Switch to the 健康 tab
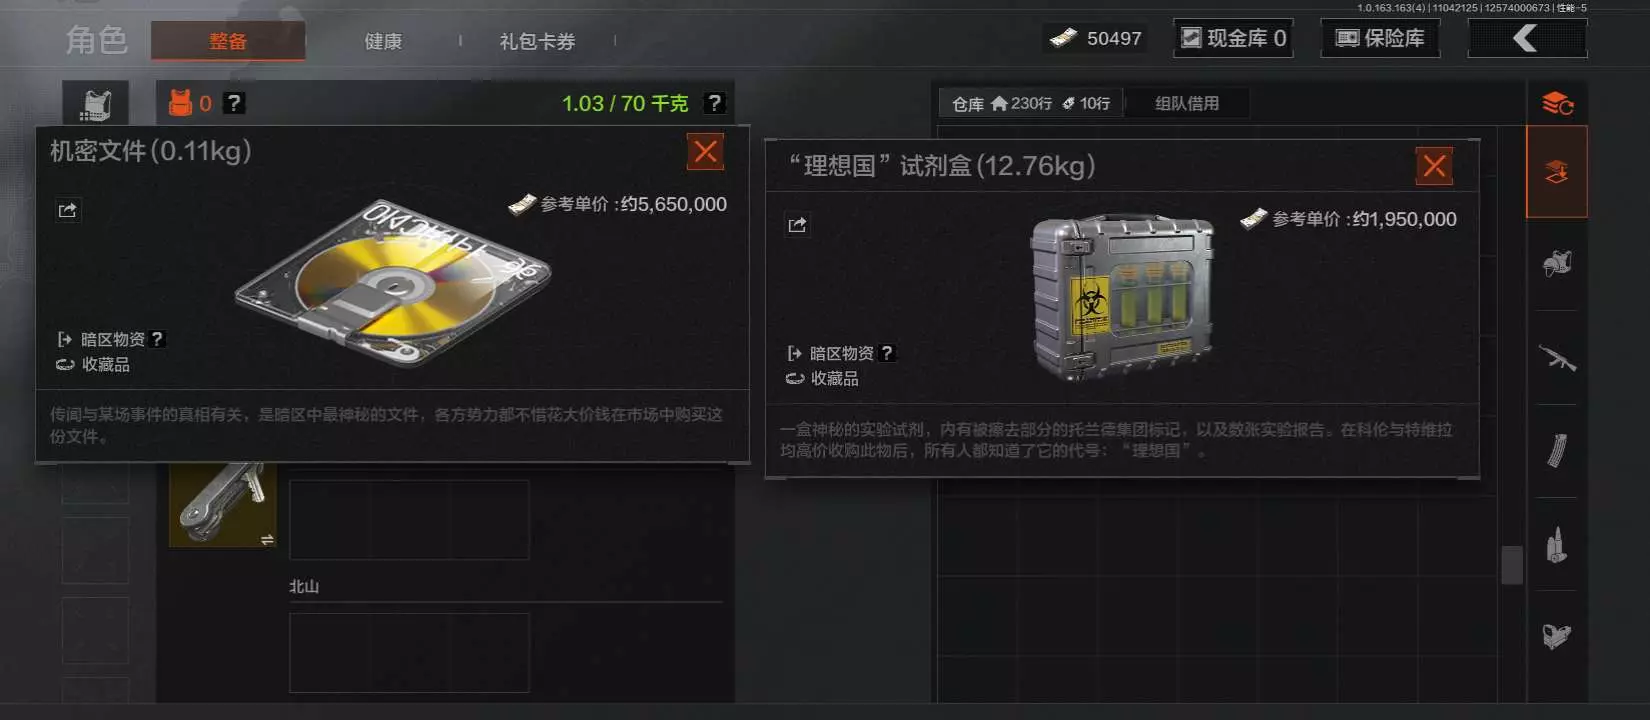This screenshot has width=1650, height=720. click(383, 41)
